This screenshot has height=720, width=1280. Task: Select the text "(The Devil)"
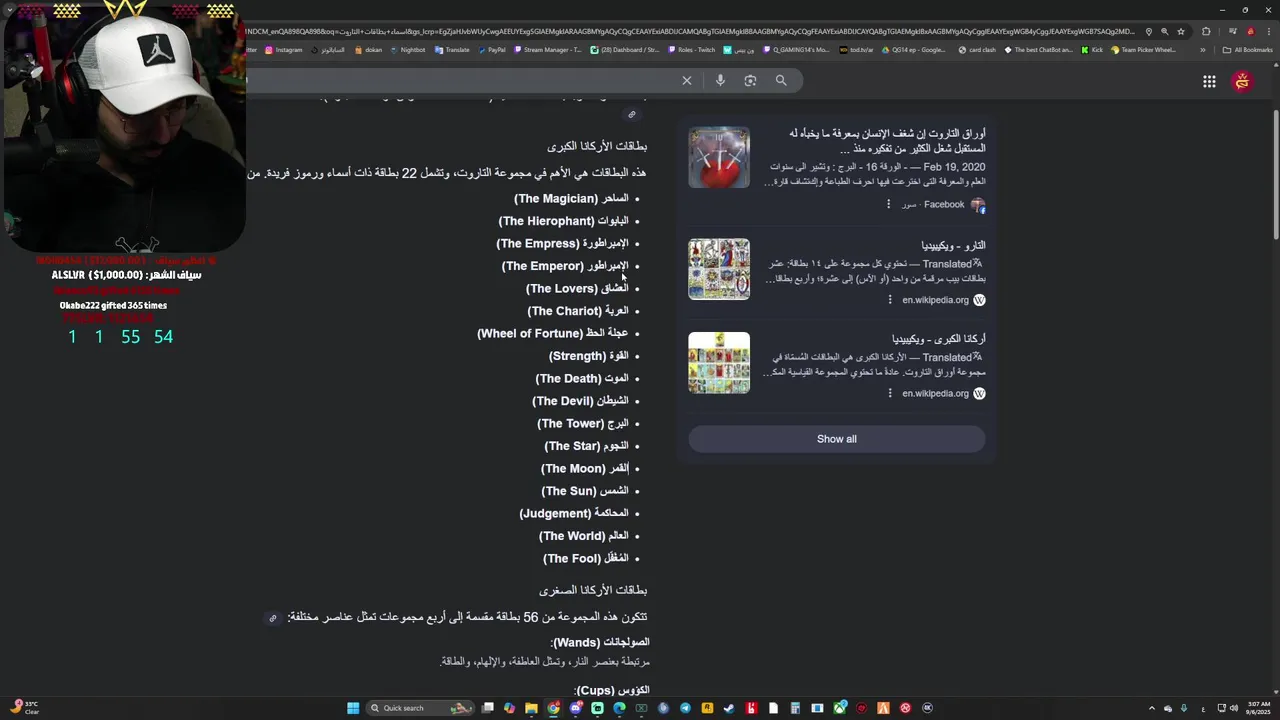tap(563, 401)
